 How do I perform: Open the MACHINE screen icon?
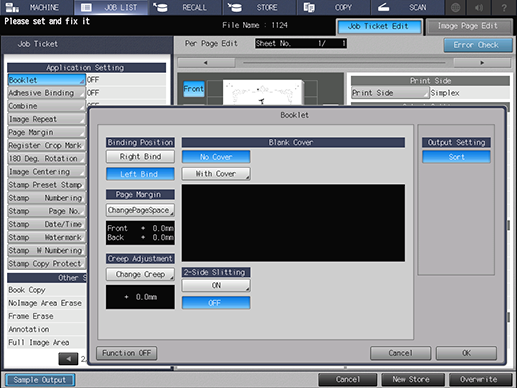[x=13, y=7]
